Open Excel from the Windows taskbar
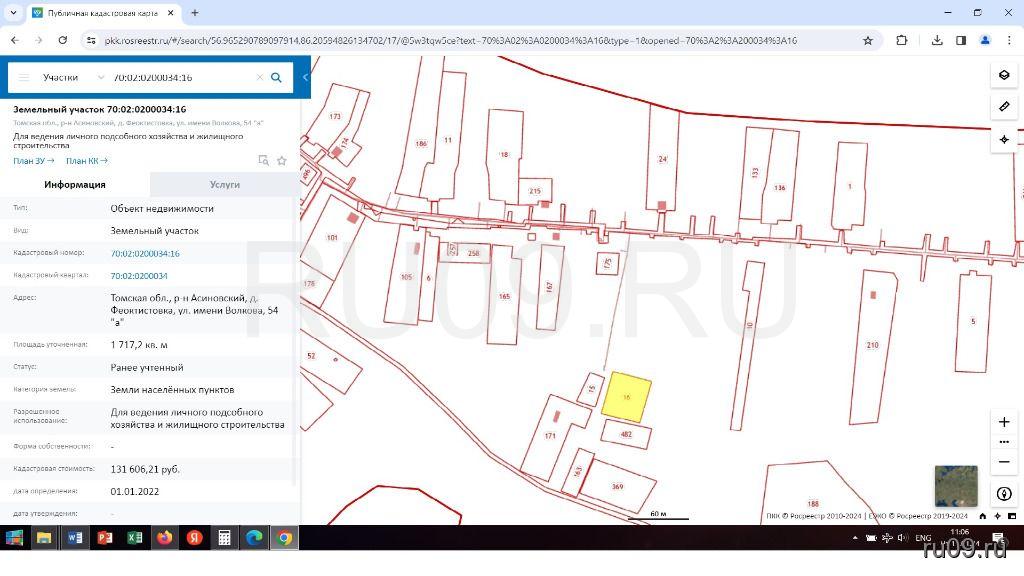Viewport: 1024px width, 576px height. [135, 538]
